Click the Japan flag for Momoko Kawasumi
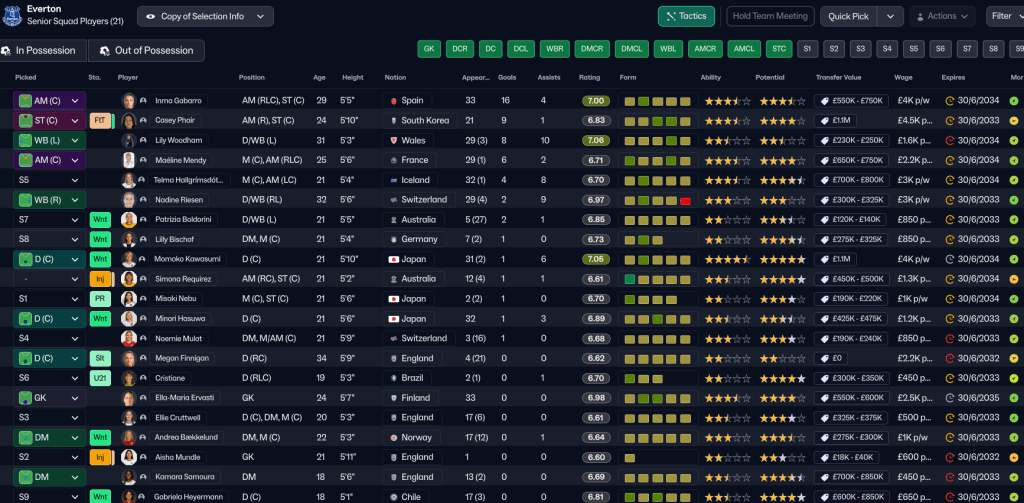 coord(393,259)
